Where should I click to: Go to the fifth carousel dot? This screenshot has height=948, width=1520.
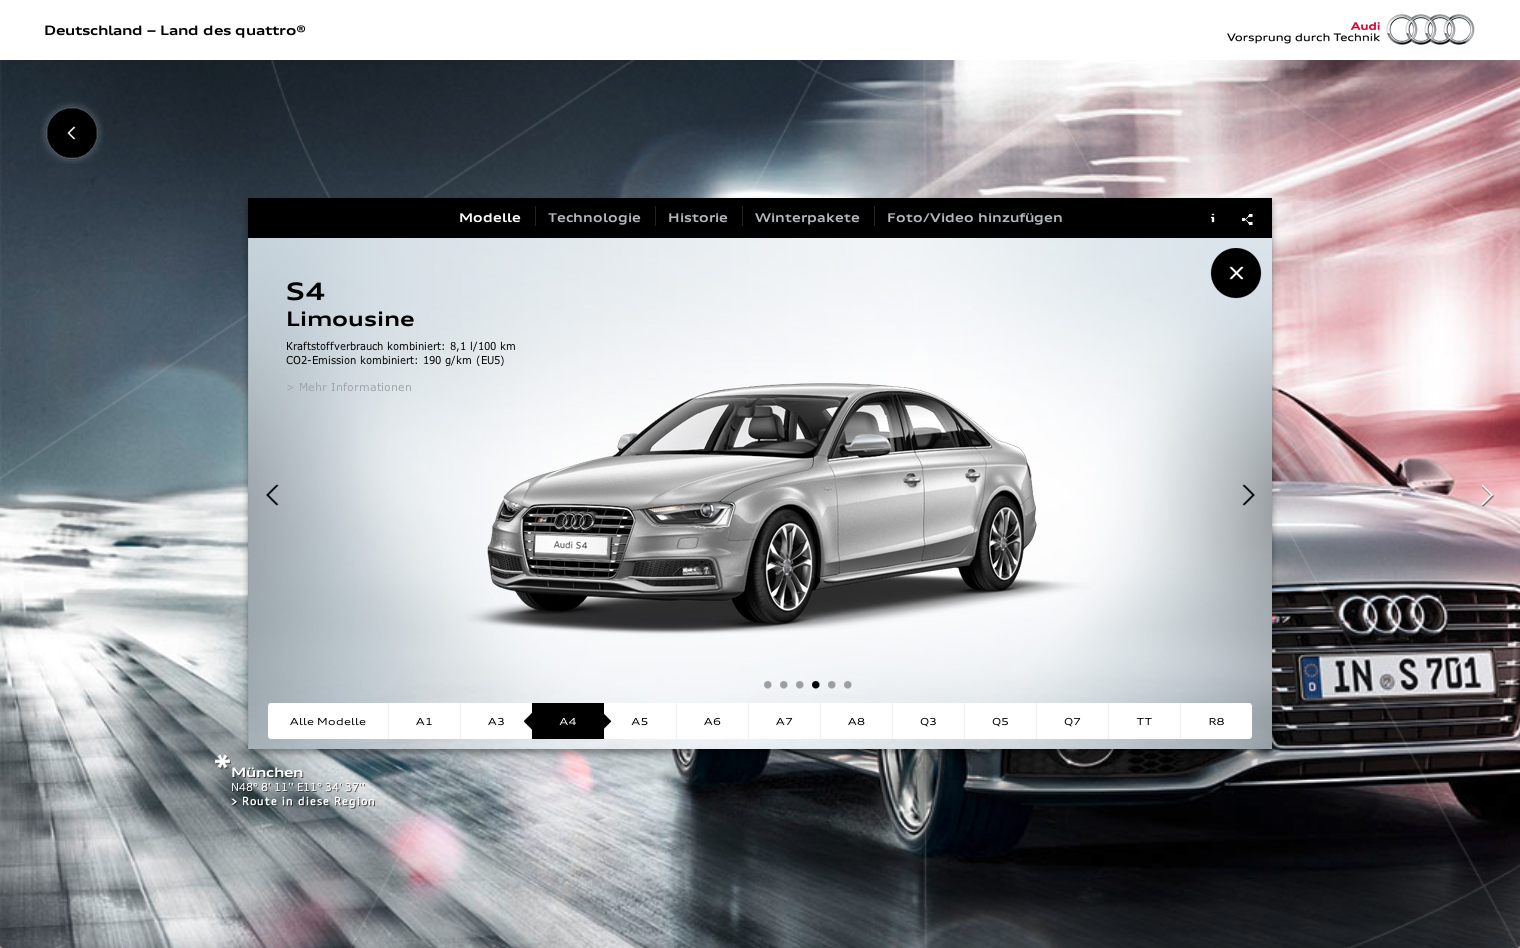pos(832,685)
